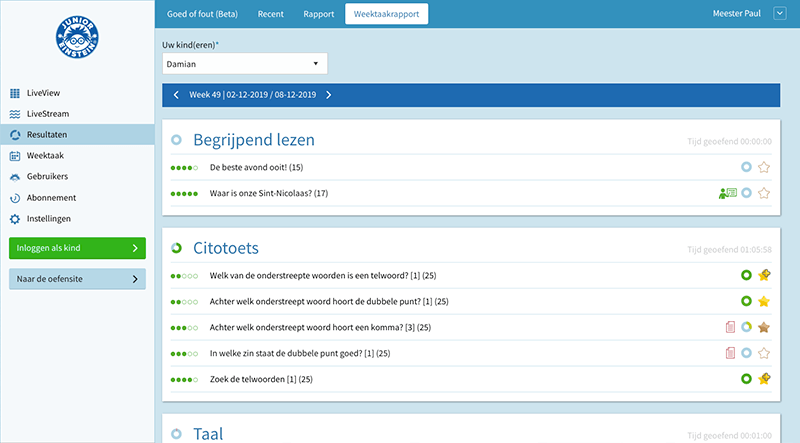Click the red document icon in the komma row
800x443 pixels.
[730, 327]
